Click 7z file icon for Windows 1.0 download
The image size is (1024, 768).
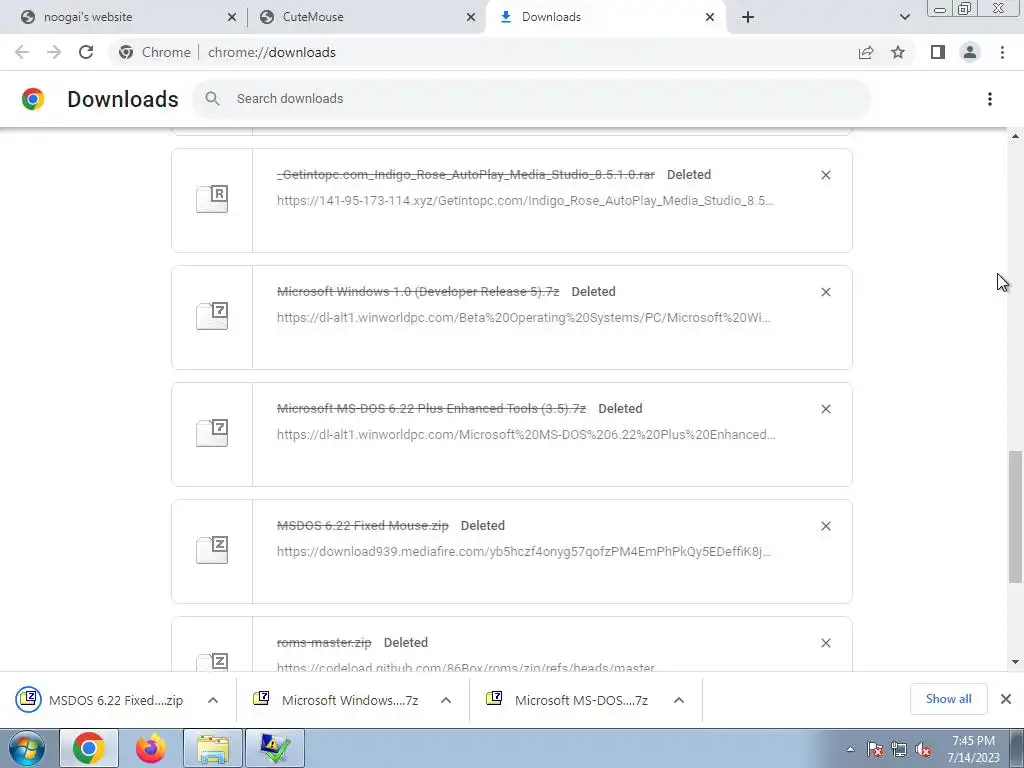coord(212,316)
